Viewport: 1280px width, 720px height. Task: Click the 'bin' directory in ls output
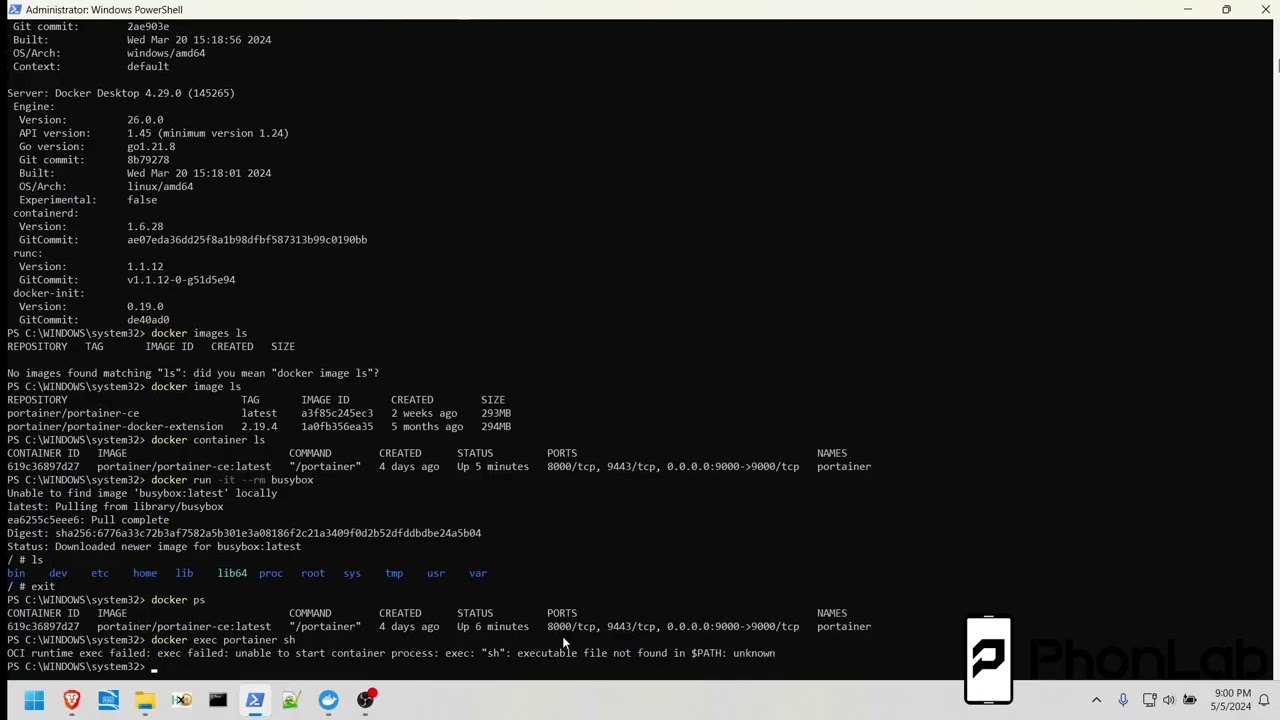click(x=16, y=573)
